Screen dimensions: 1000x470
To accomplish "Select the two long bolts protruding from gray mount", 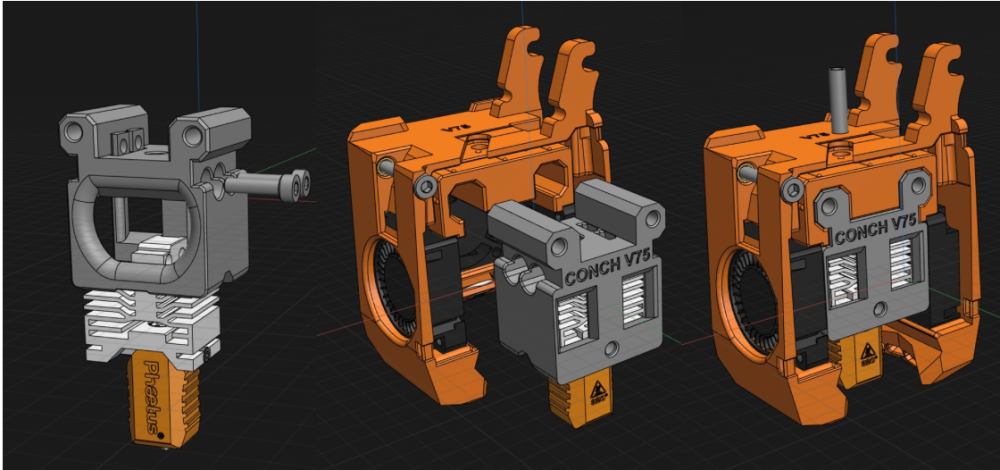I will coord(266,183).
